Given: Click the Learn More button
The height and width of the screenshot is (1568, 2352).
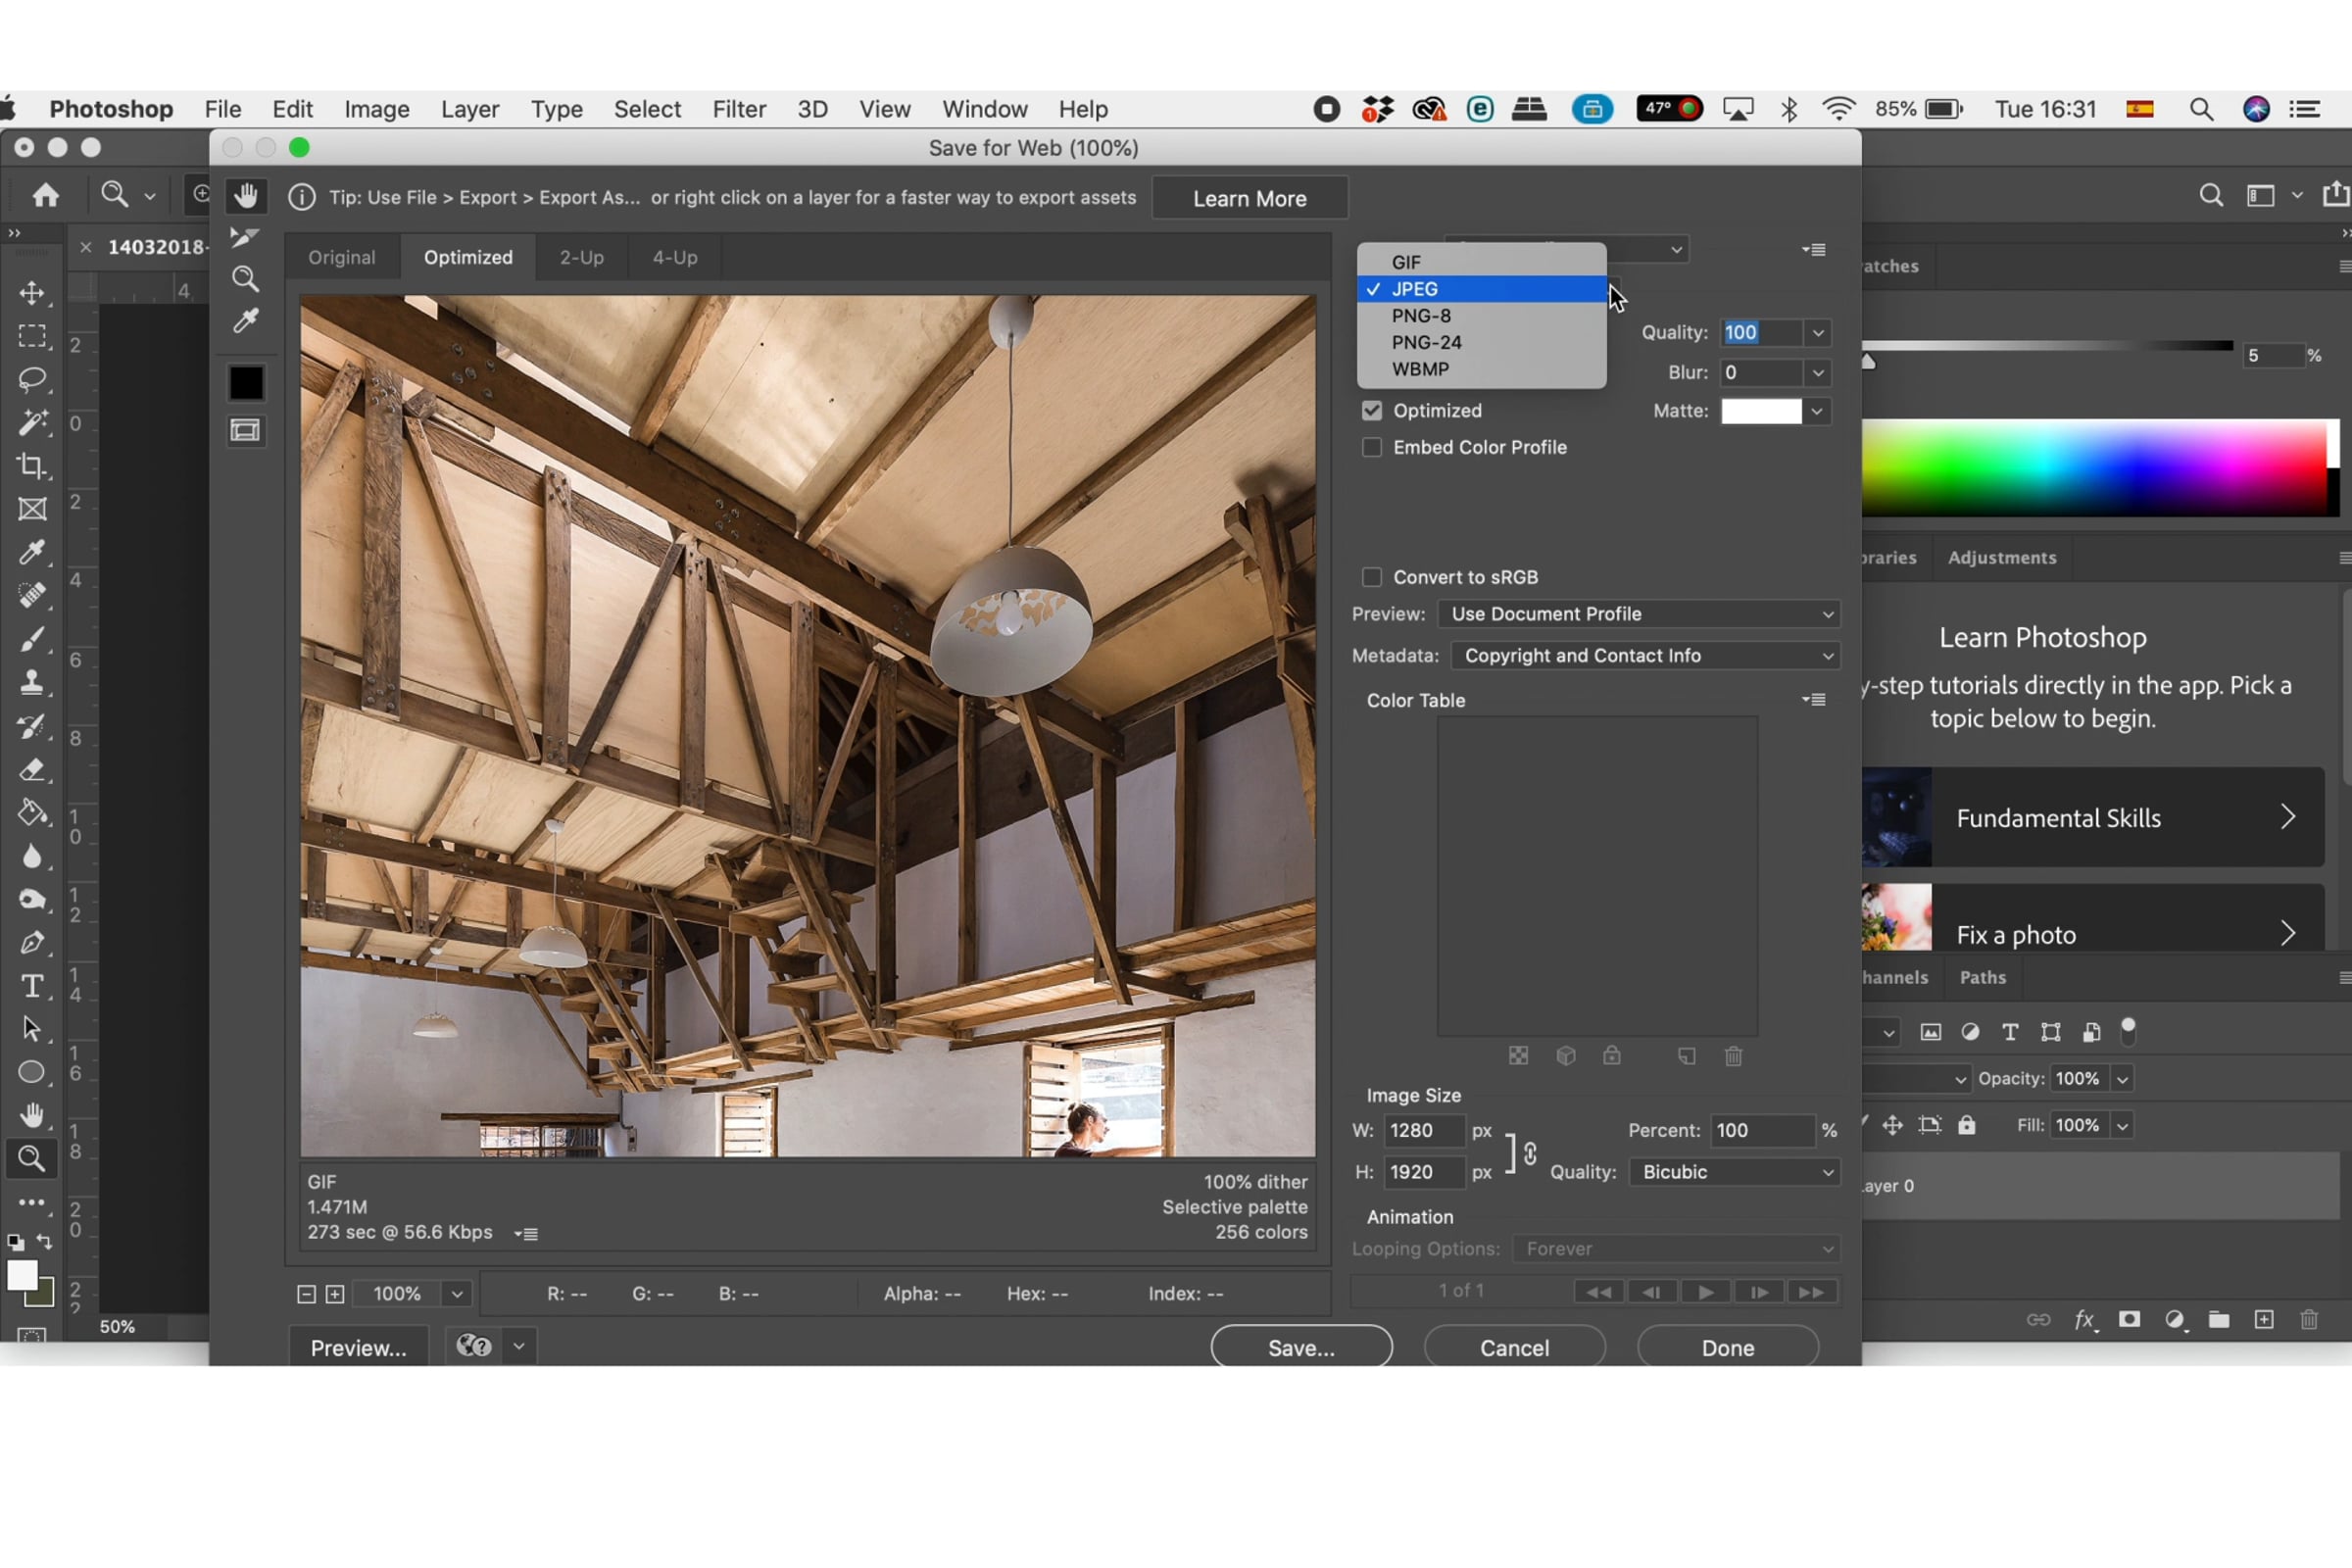Looking at the screenshot, I should pyautogui.click(x=1249, y=198).
